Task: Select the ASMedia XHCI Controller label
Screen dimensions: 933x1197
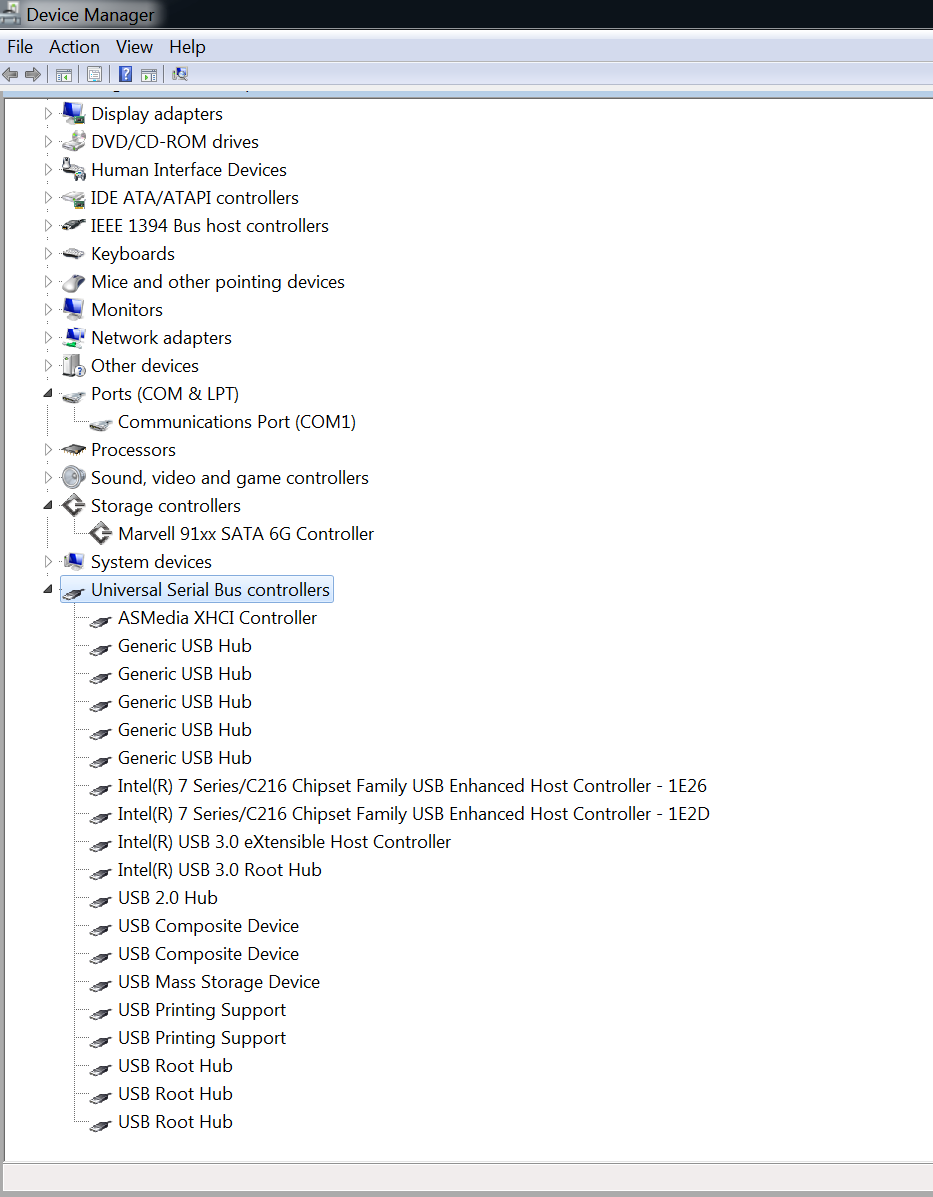Action: click(218, 618)
